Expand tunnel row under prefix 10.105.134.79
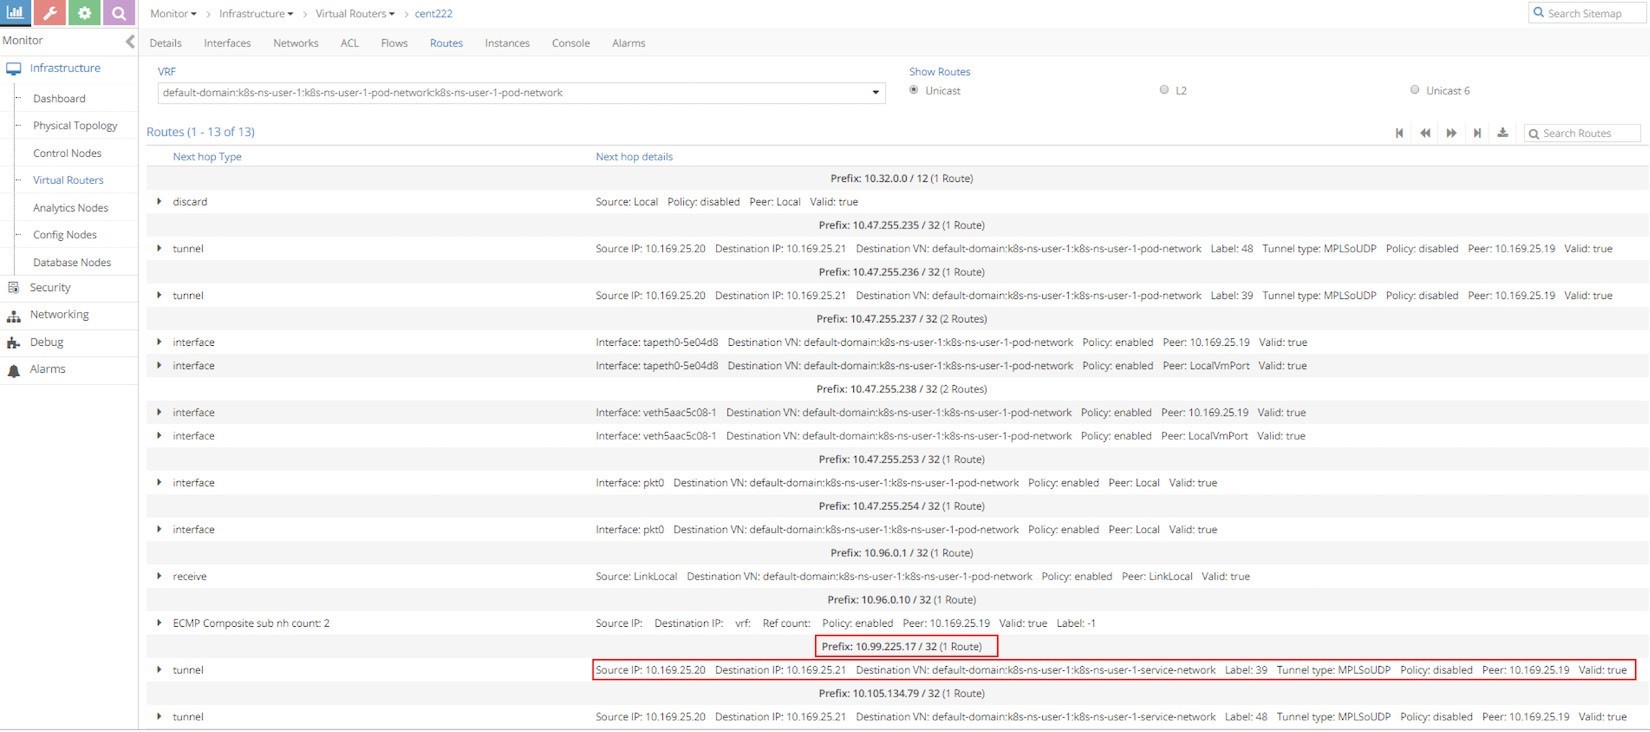Image resolution: width=1650 pixels, height=732 pixels. point(159,717)
